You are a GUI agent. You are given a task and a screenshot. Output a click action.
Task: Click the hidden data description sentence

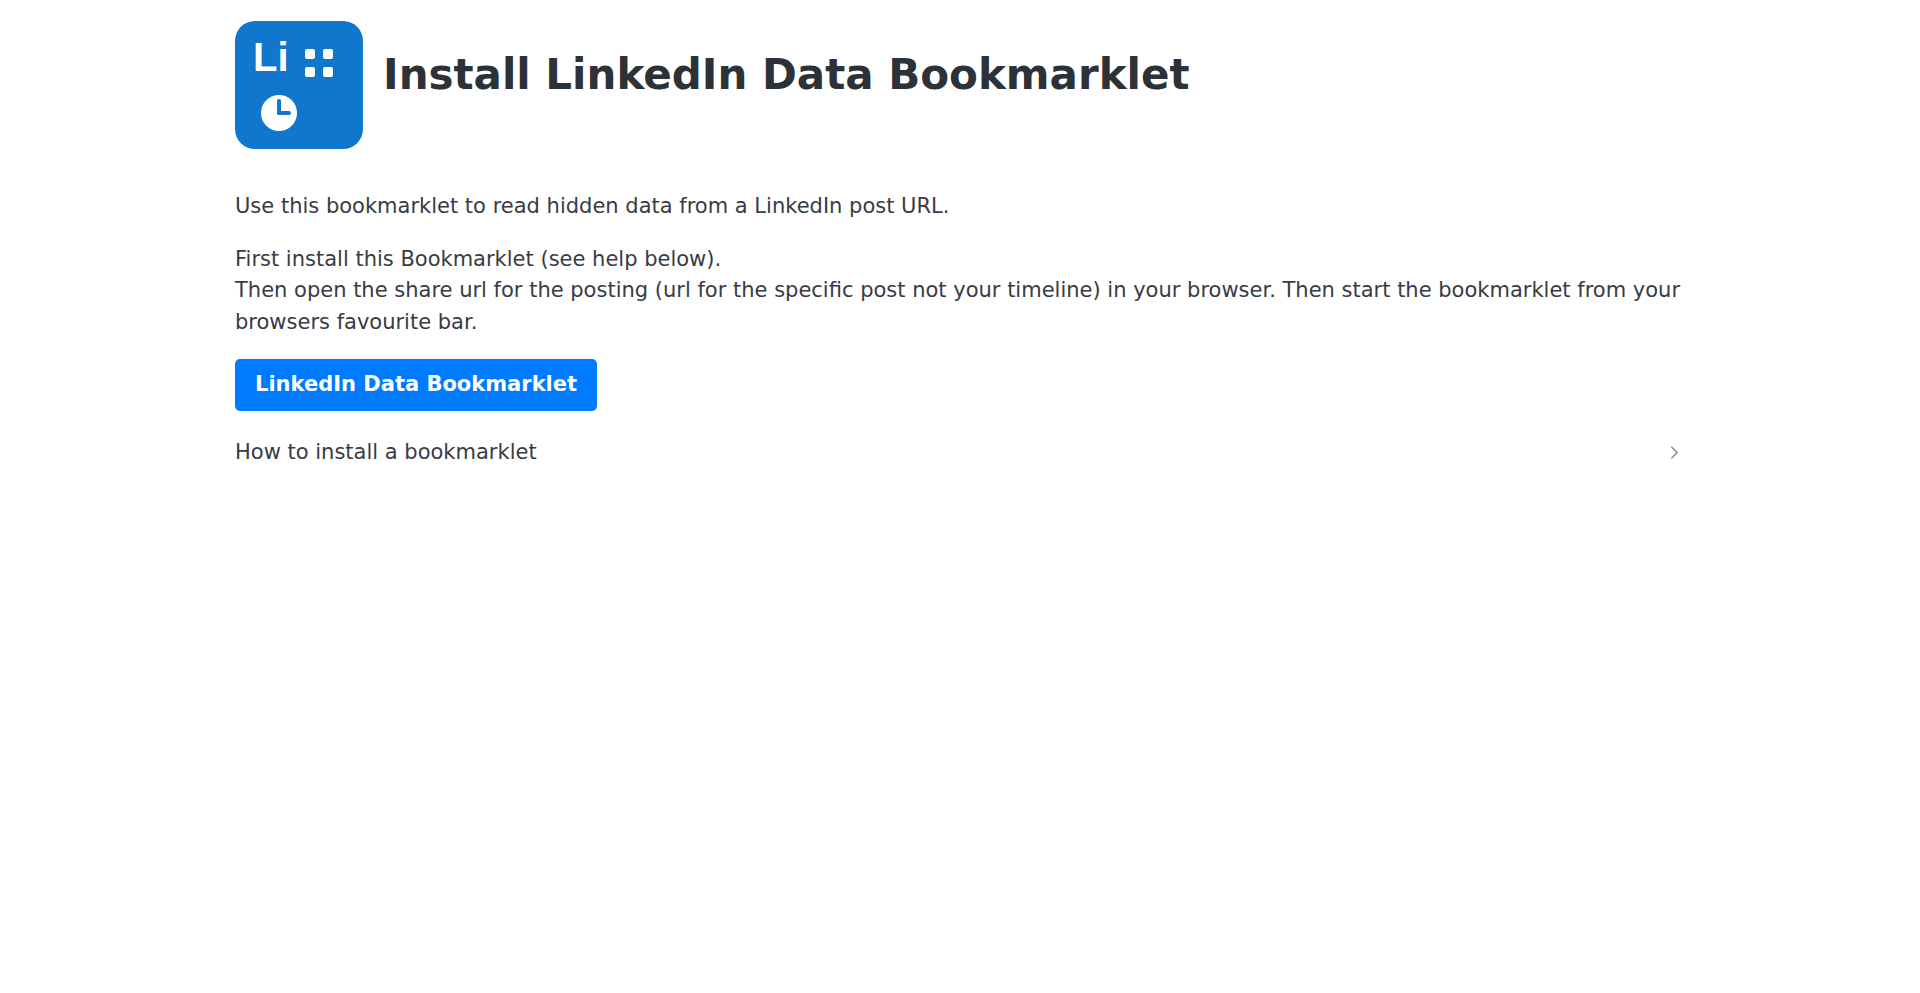pyautogui.click(x=591, y=206)
